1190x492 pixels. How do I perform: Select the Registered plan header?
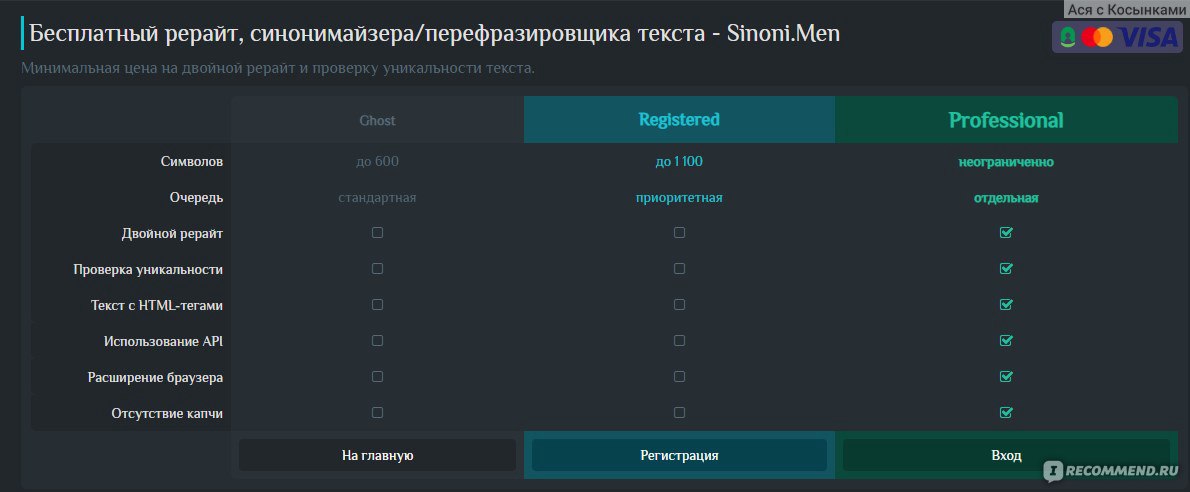tap(679, 120)
